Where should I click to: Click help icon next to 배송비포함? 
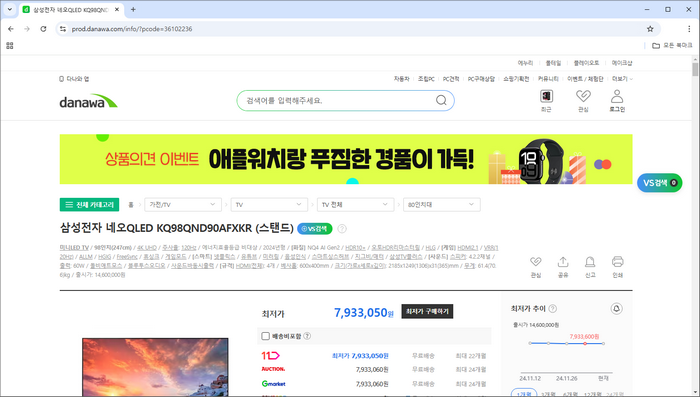(307, 336)
